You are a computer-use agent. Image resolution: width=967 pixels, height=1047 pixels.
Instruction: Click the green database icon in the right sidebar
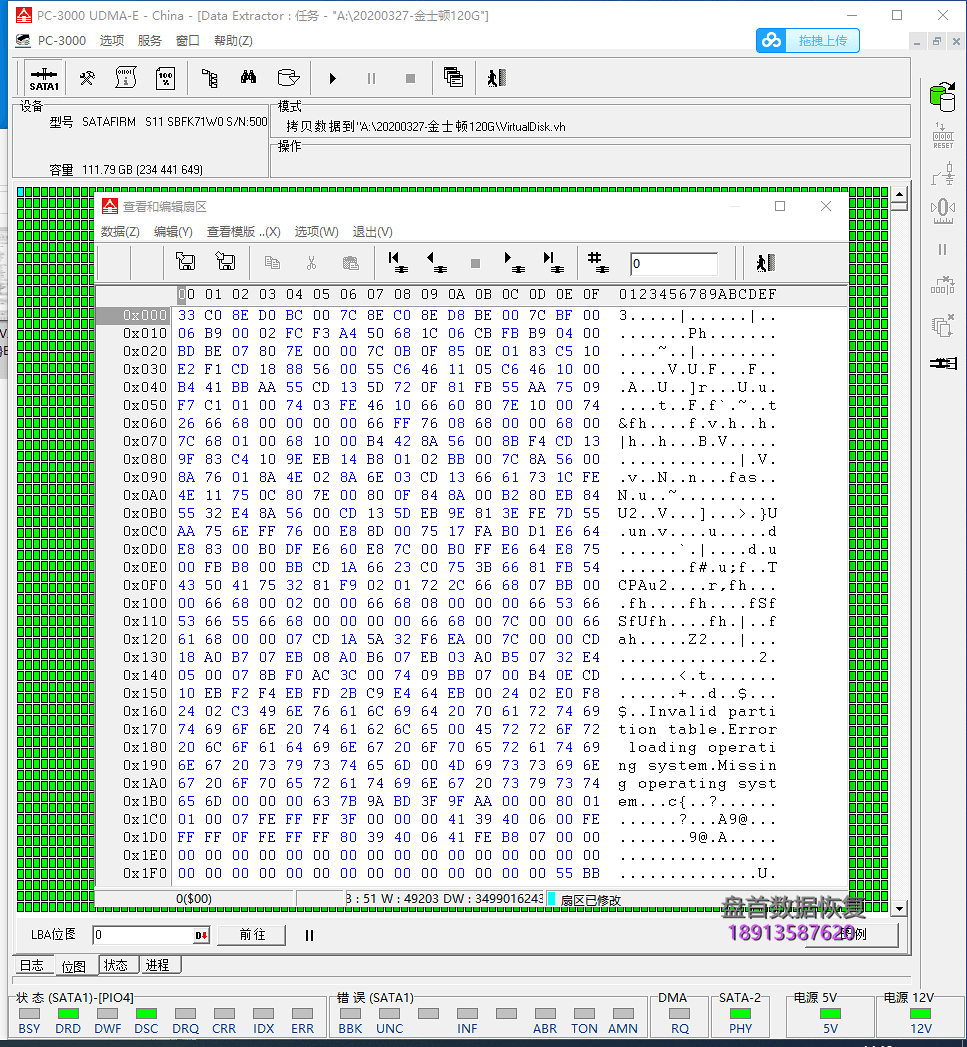pos(942,97)
